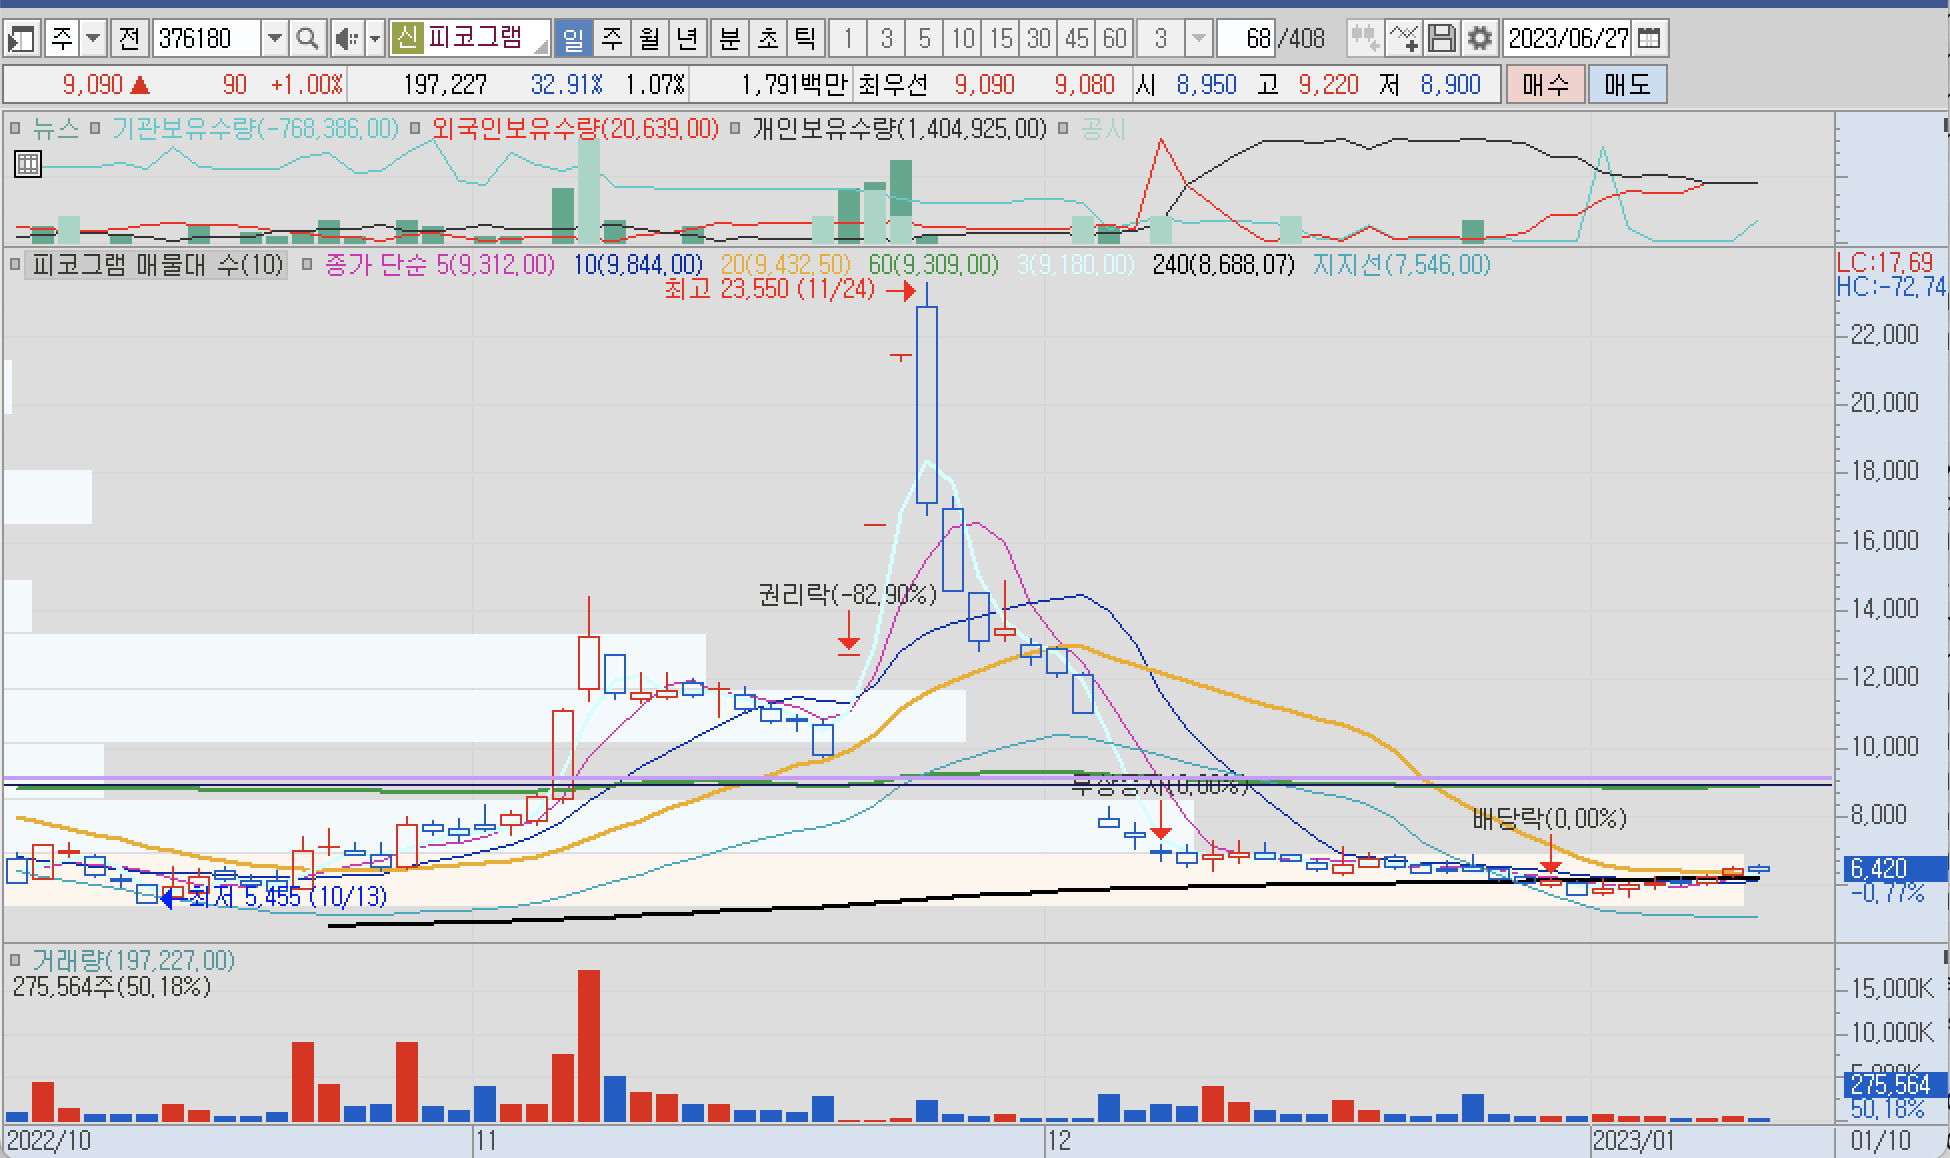The height and width of the screenshot is (1158, 1950).
Task: Toggle the 외국인보유수량 indicator checkbox
Action: 415,129
